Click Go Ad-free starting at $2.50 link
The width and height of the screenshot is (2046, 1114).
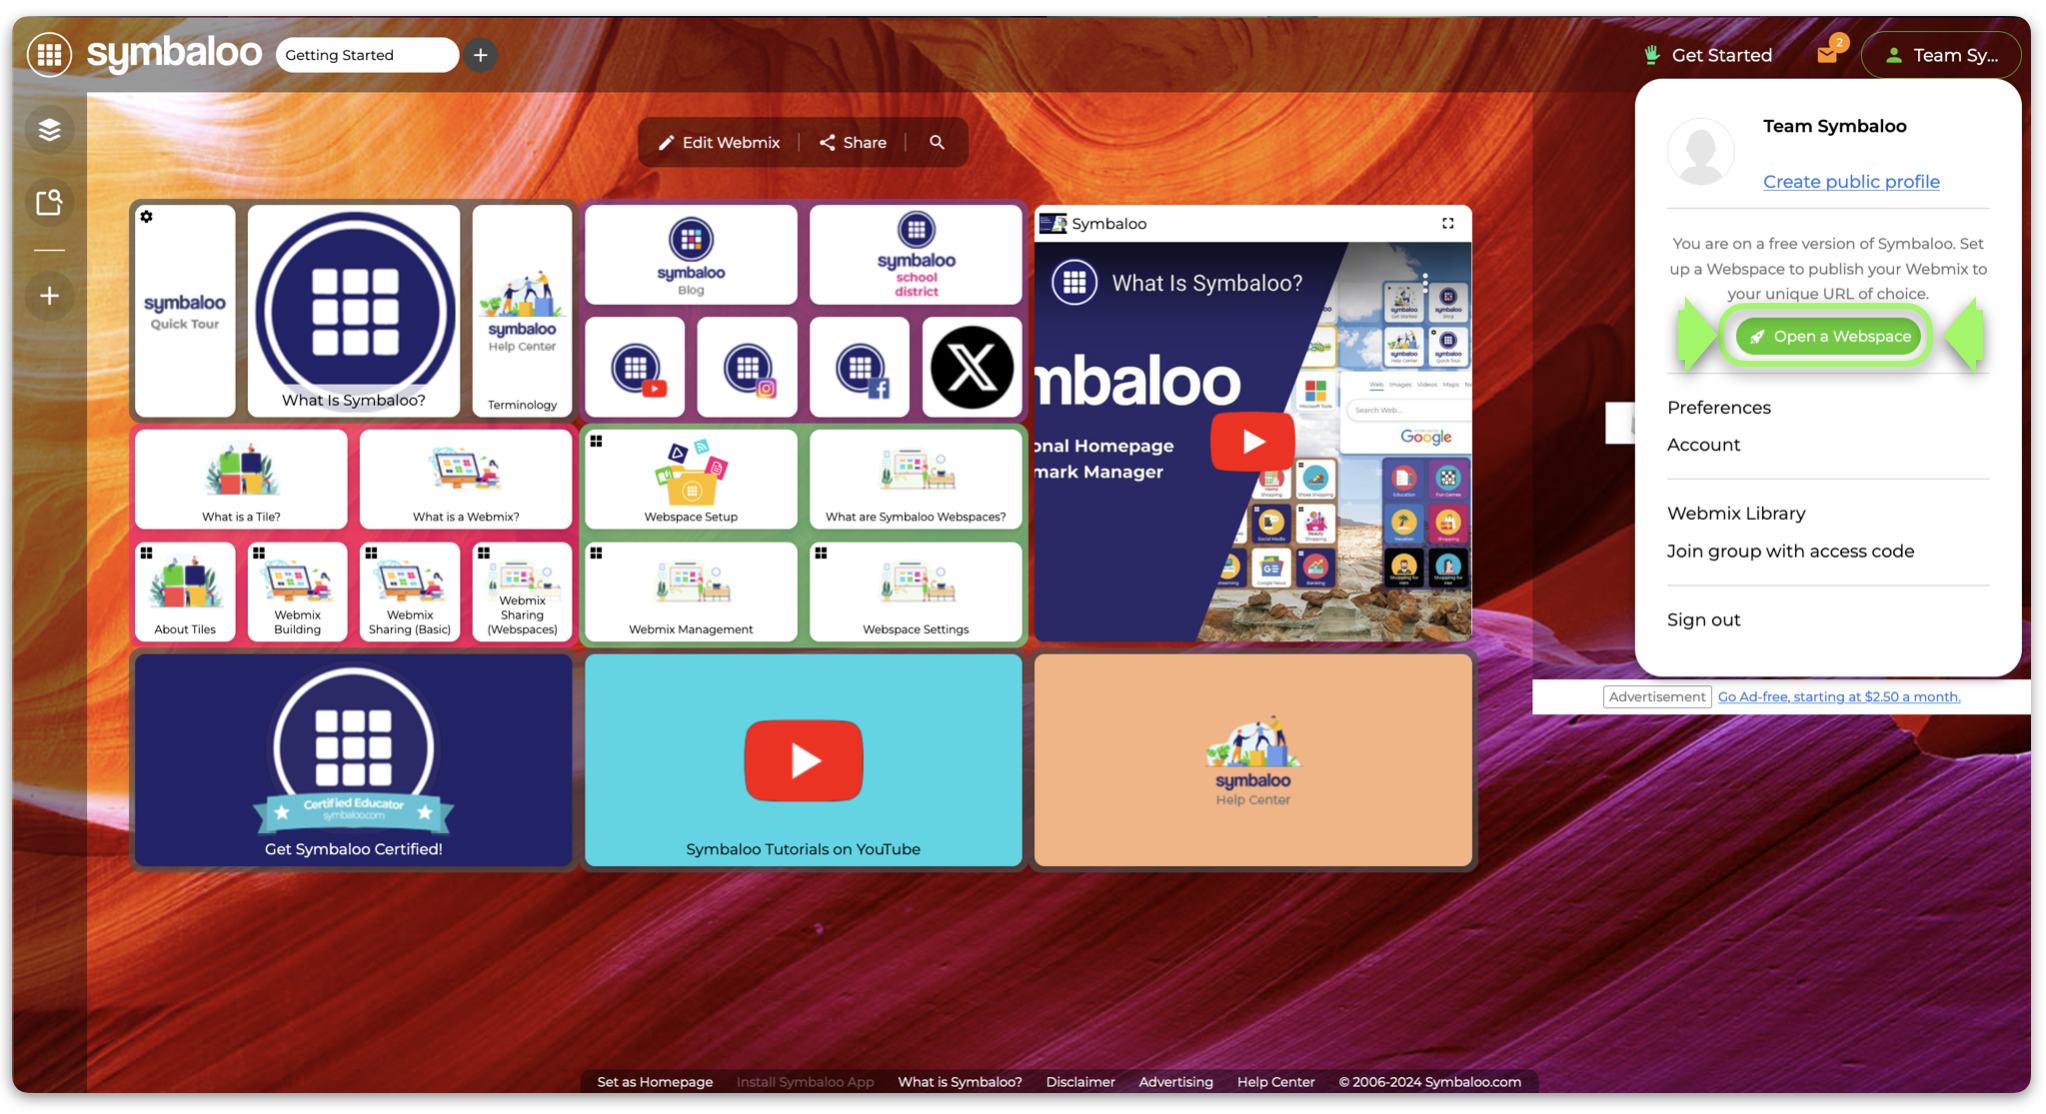click(1838, 696)
